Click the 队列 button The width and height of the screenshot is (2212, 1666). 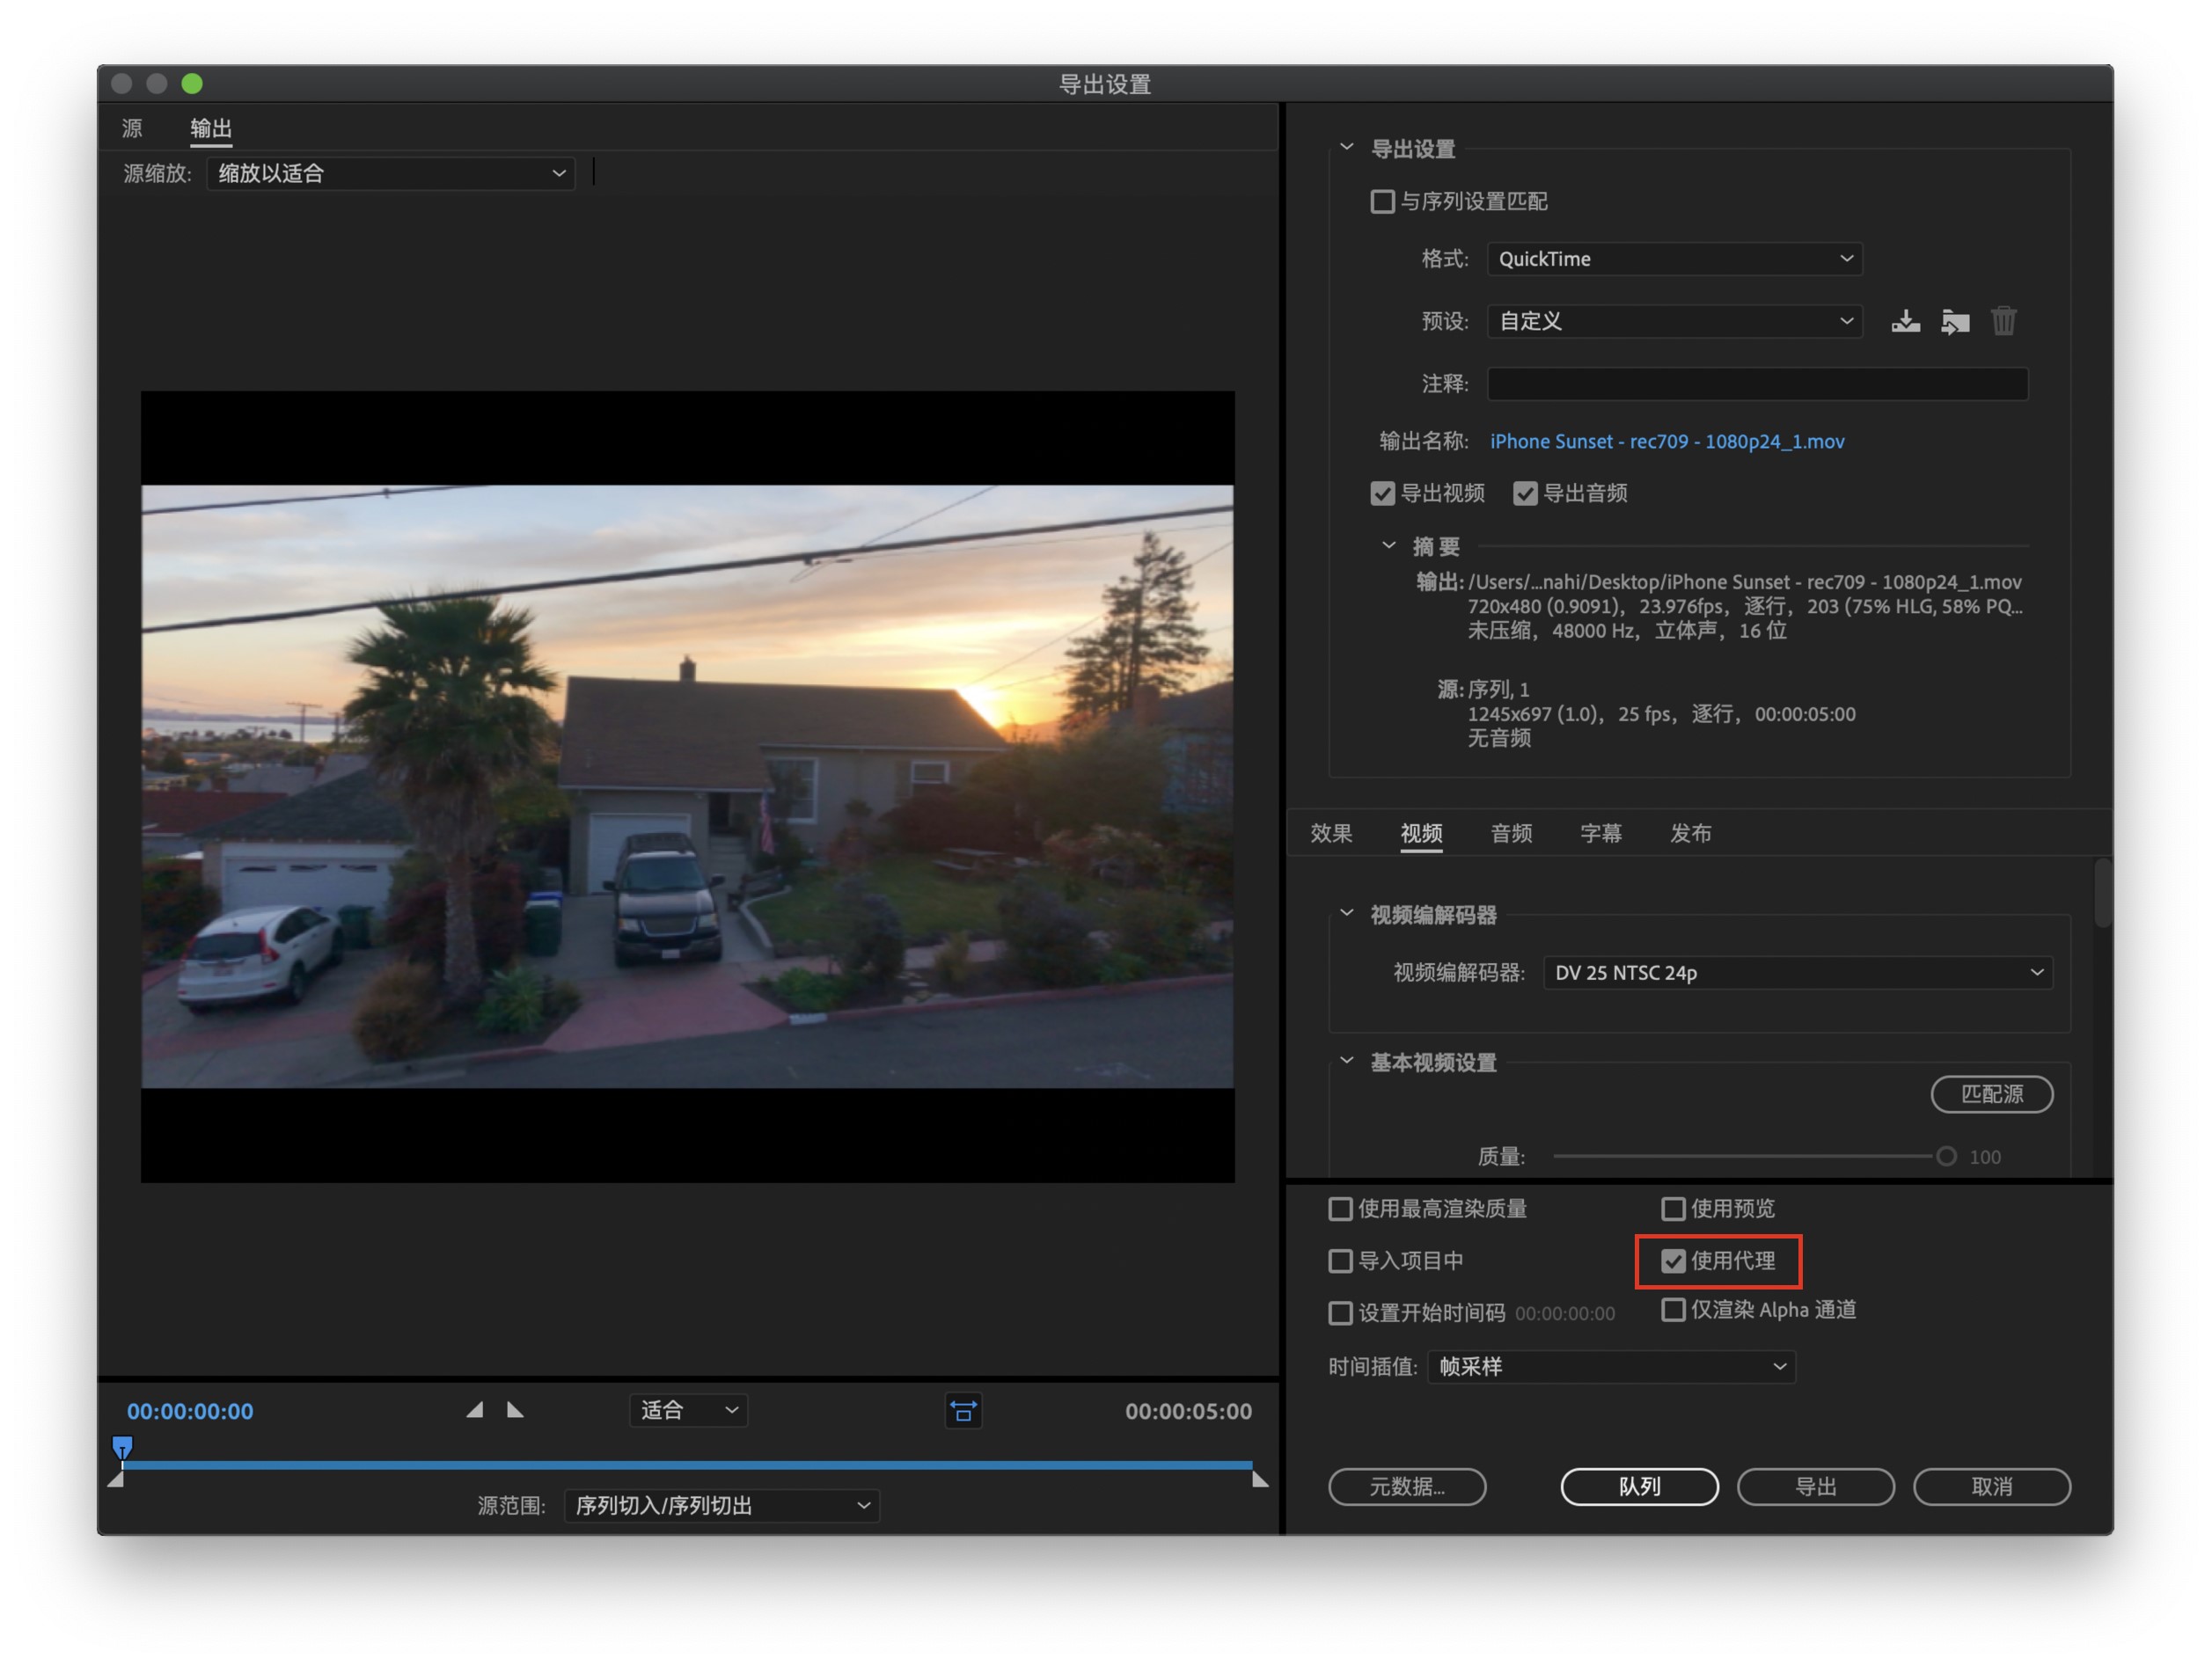click(1639, 1486)
